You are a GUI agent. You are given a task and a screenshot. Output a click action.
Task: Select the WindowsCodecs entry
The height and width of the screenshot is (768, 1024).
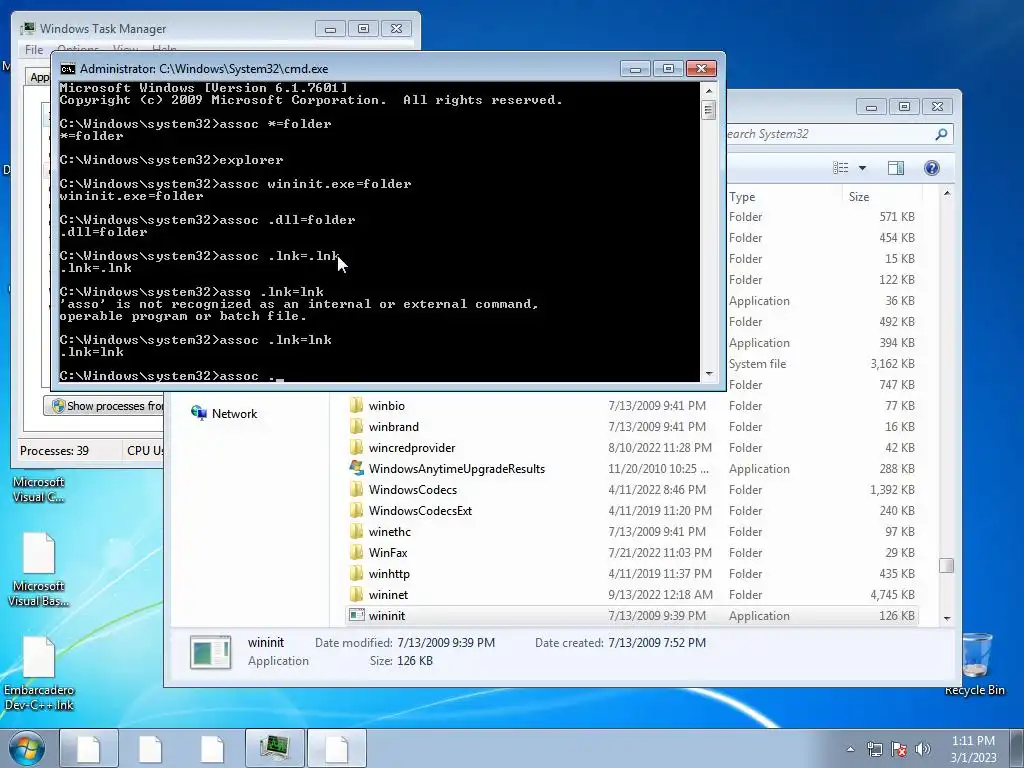[632, 489]
